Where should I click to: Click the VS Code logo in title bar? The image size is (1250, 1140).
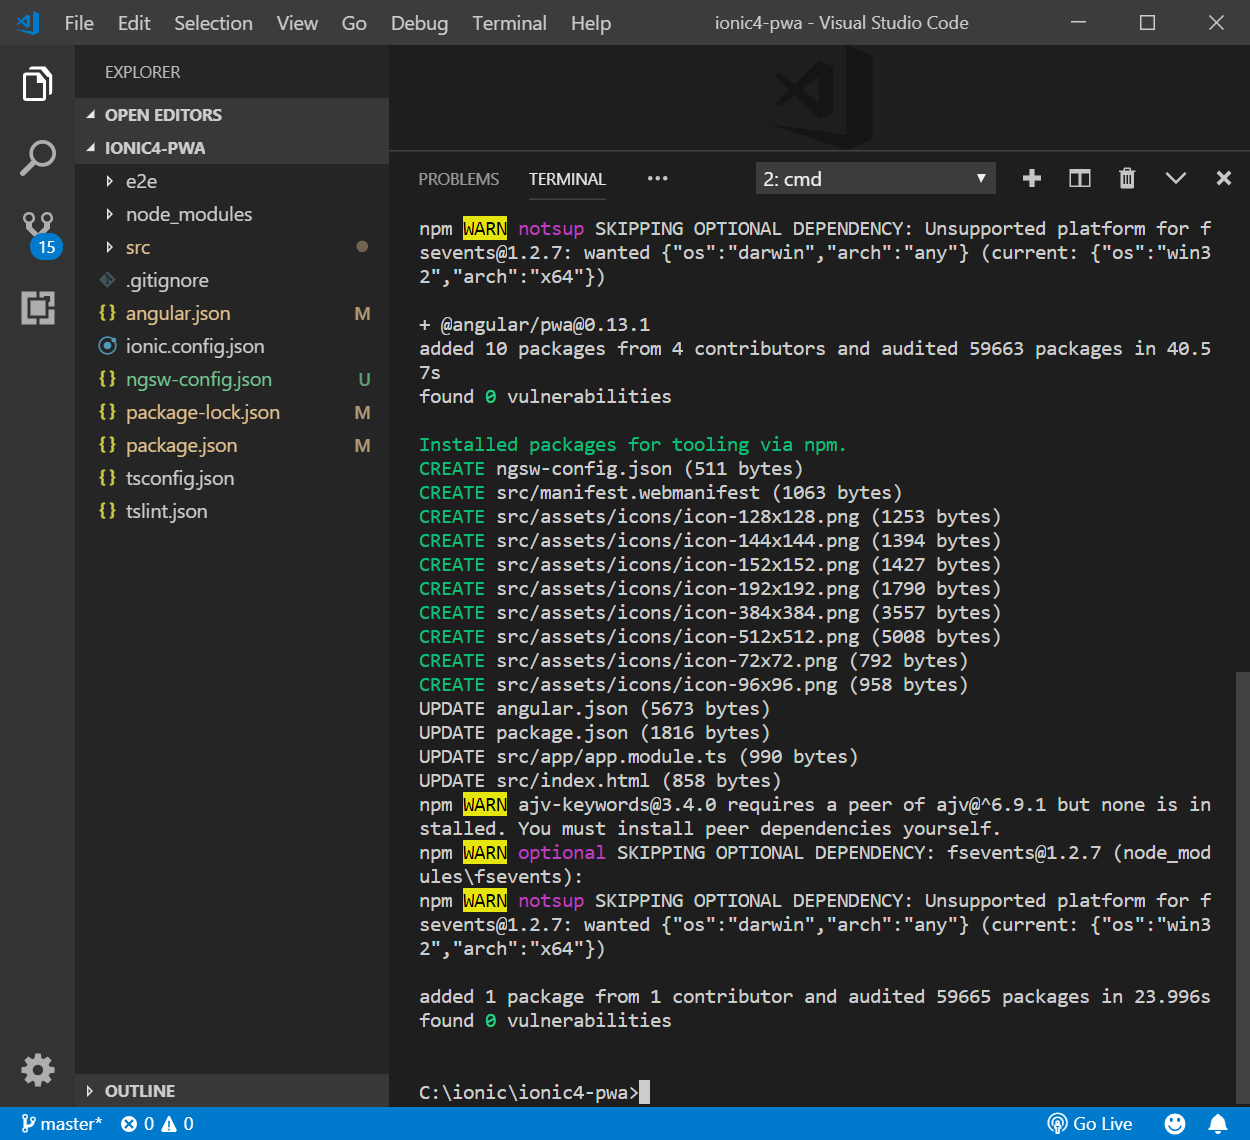click(x=28, y=22)
